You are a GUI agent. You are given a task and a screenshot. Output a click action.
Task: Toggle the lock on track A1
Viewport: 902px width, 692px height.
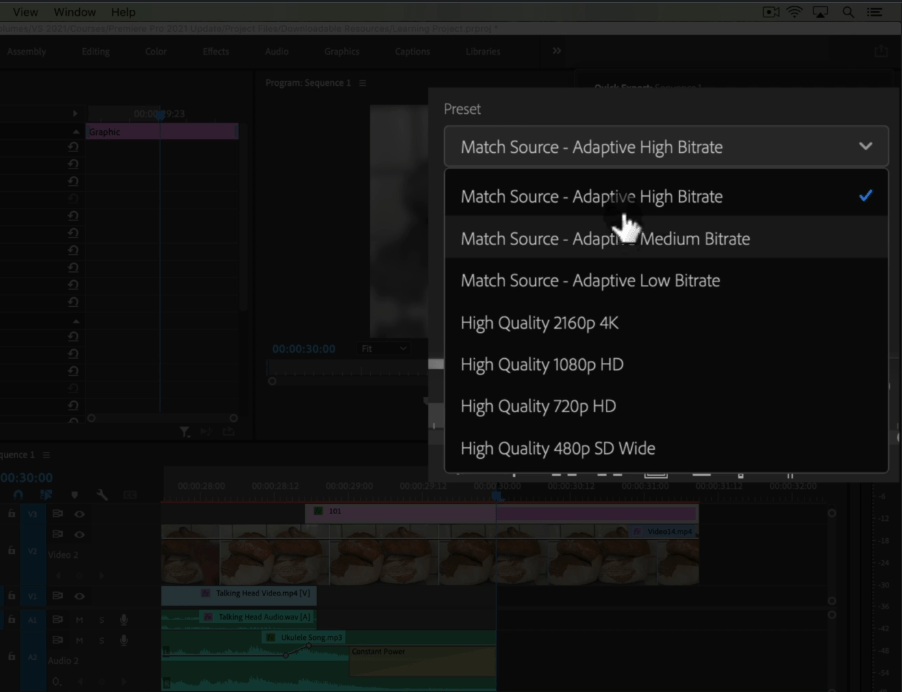[12, 620]
